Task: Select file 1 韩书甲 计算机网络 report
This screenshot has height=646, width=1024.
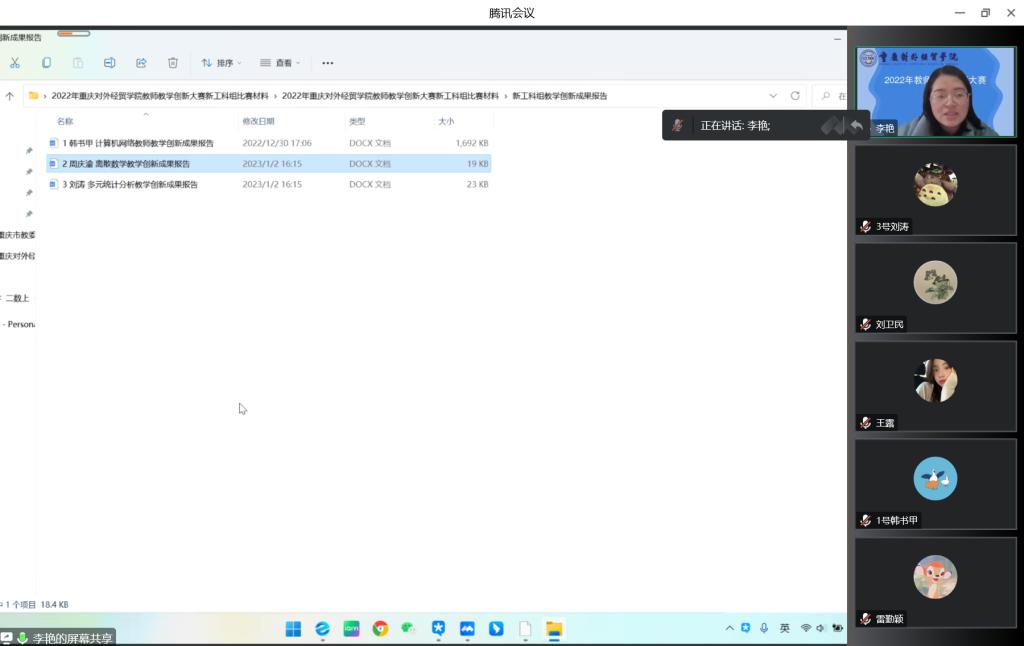Action: 138,143
